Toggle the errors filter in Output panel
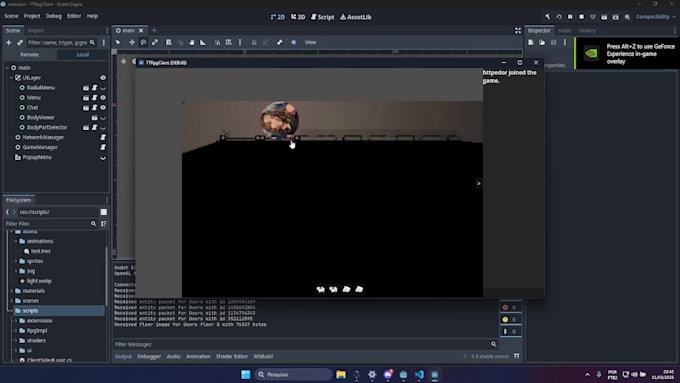This screenshot has width=680, height=383. [x=510, y=307]
